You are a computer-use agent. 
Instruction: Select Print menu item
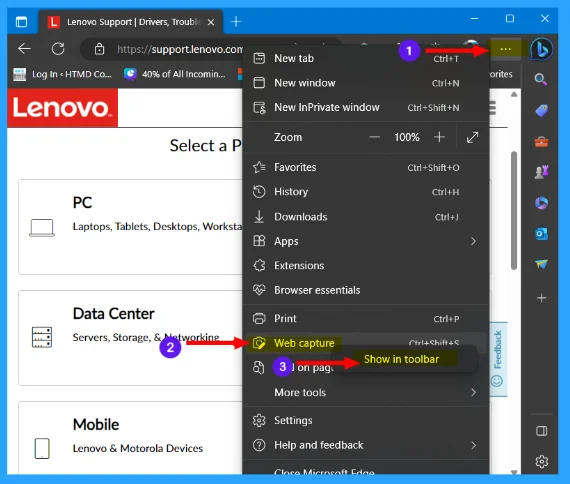tap(365, 319)
